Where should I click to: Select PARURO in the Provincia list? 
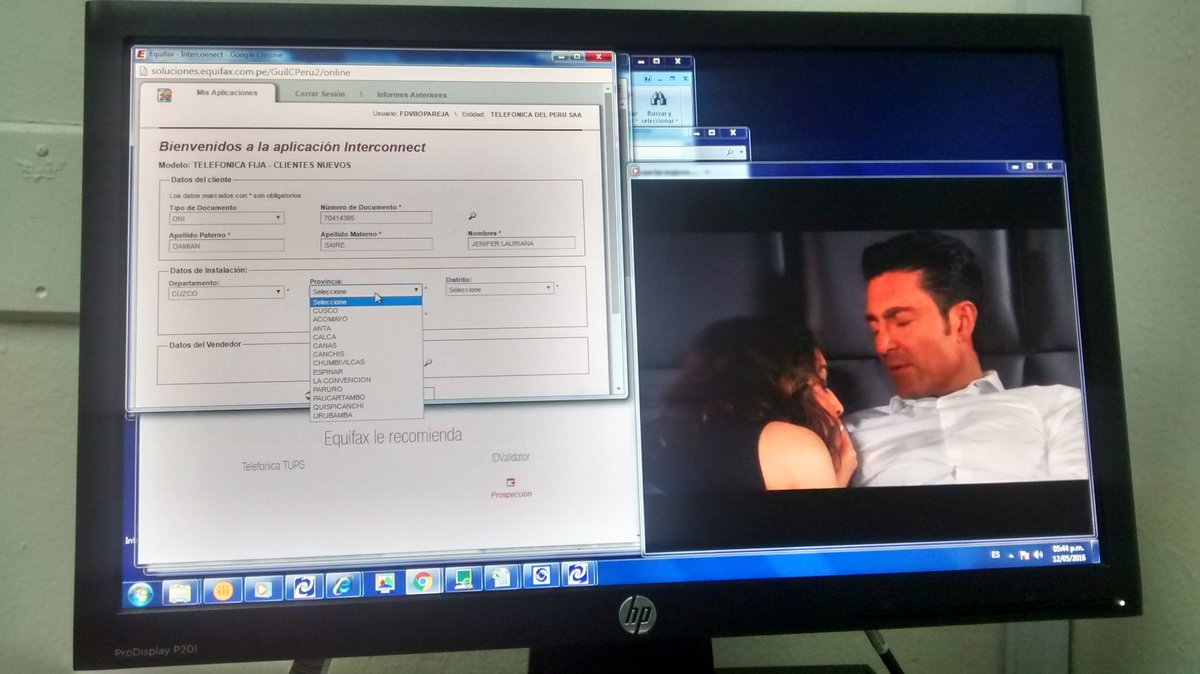pyautogui.click(x=366, y=389)
